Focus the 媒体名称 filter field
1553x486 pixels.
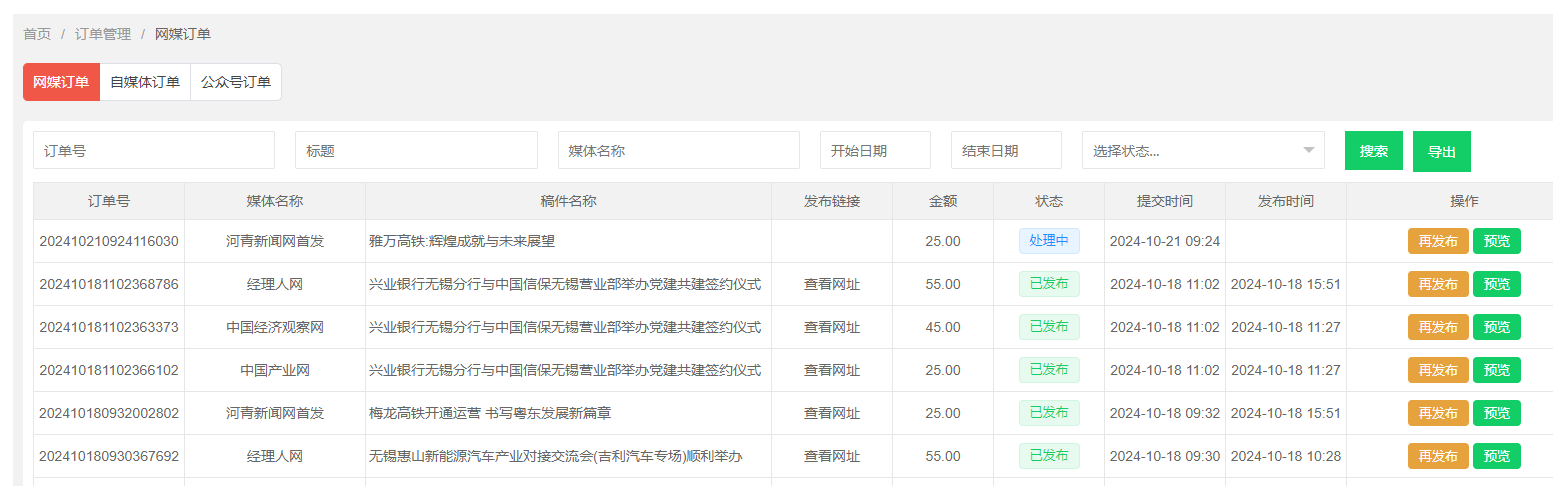pos(678,151)
